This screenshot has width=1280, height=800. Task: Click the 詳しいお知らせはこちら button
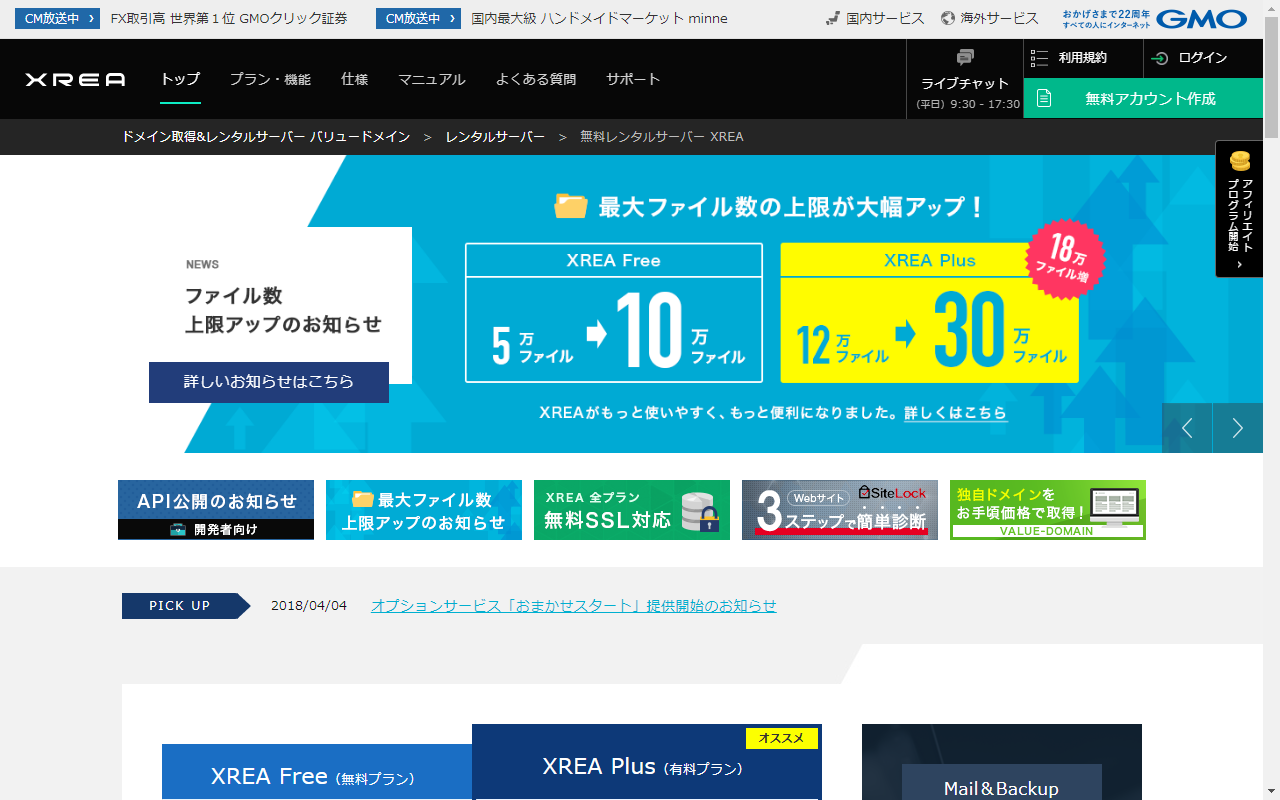point(269,382)
